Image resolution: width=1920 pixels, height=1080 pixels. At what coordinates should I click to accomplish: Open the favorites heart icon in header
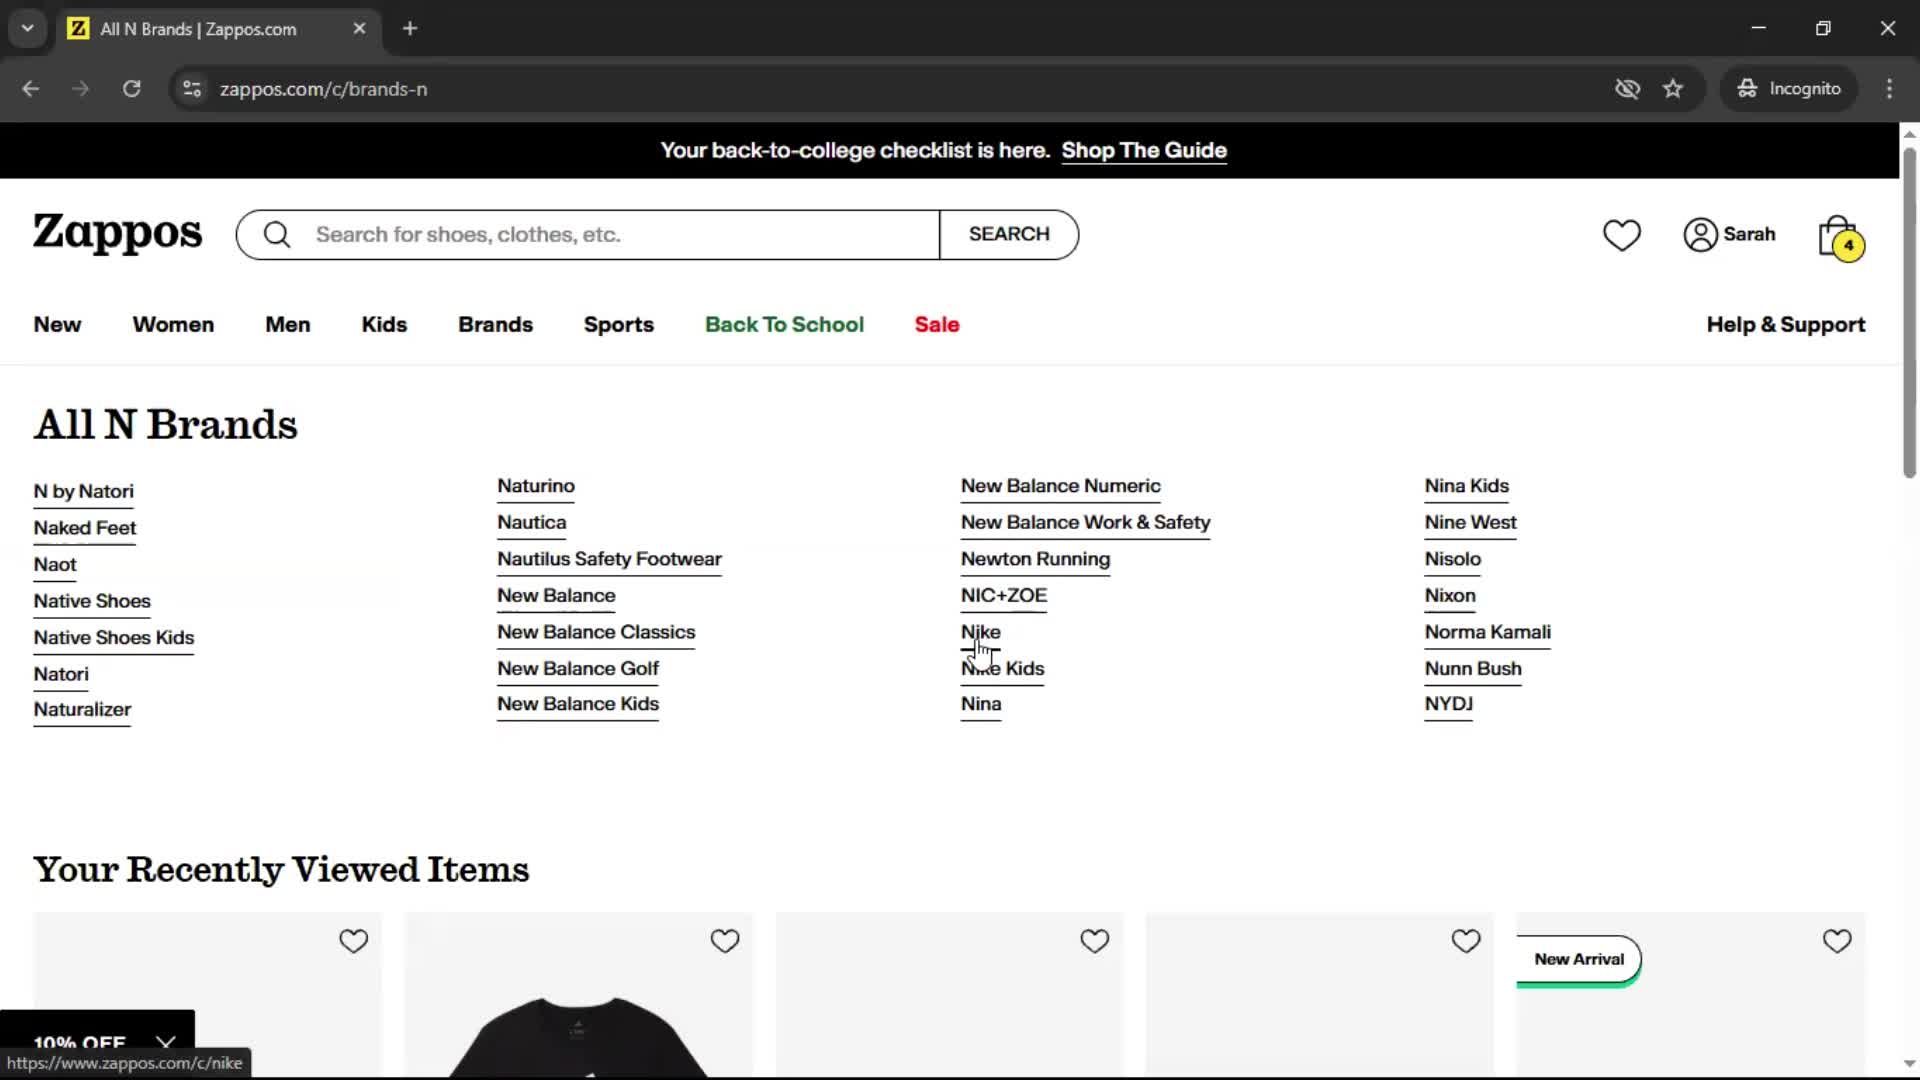pyautogui.click(x=1621, y=235)
